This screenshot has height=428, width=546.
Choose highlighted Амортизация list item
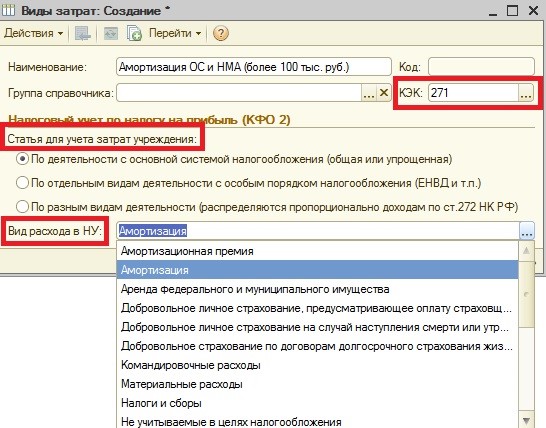(x=317, y=270)
